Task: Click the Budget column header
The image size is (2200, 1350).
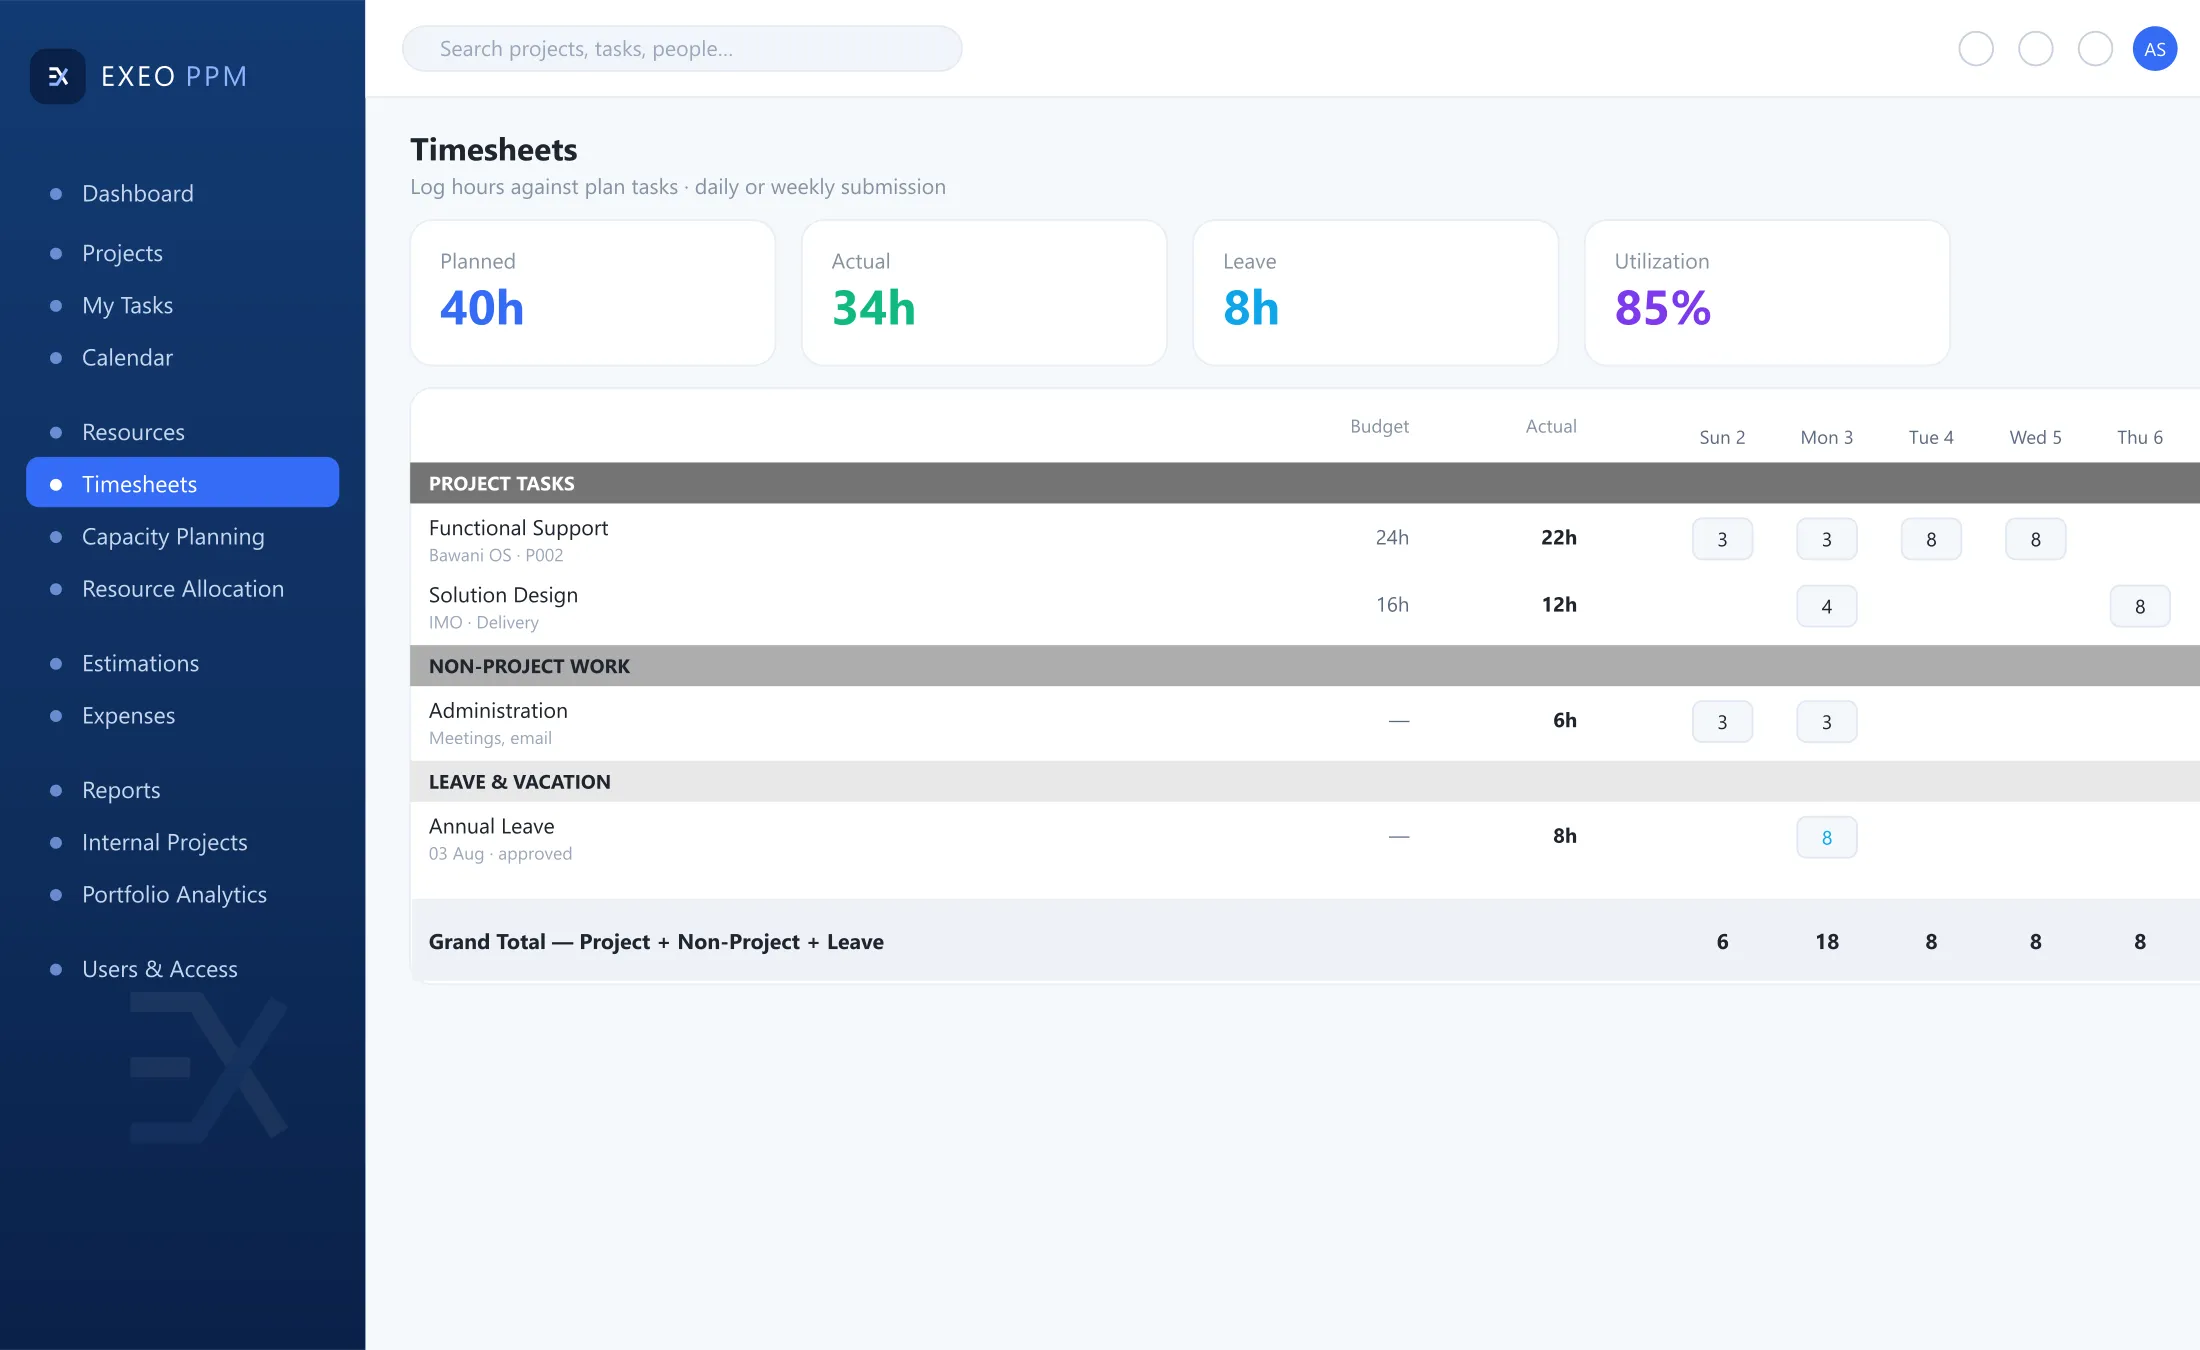Action: click(x=1379, y=427)
